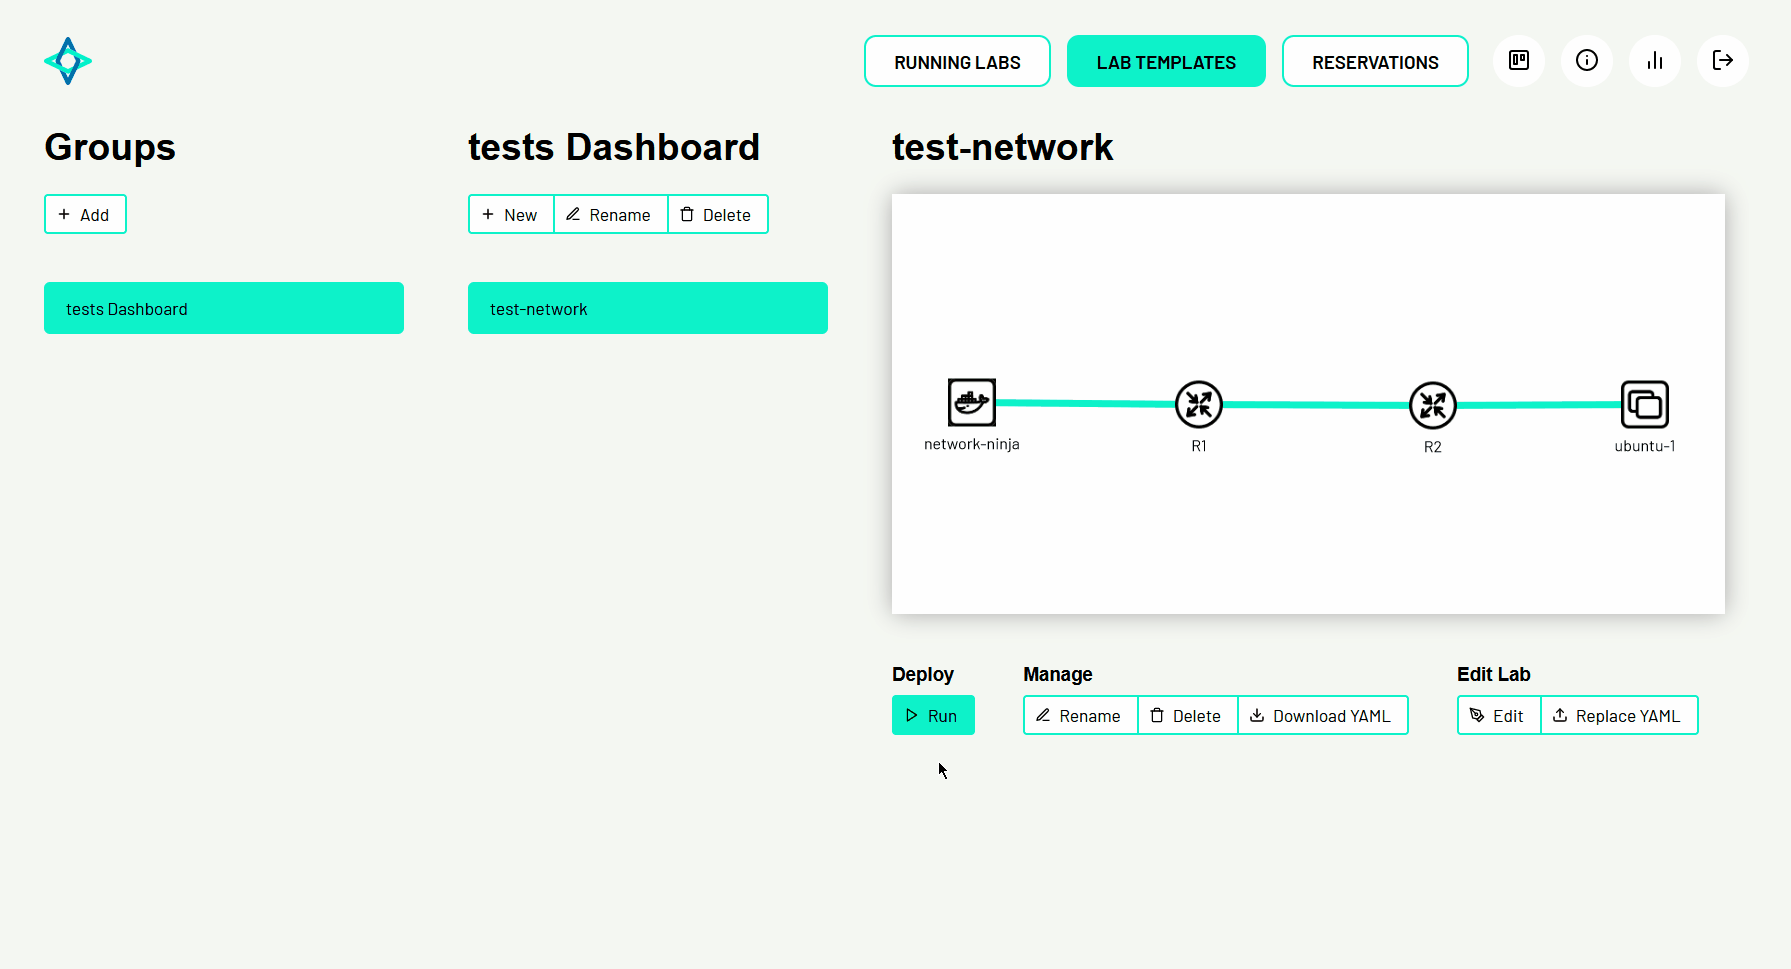The width and height of the screenshot is (1791, 969).
Task: Switch to the Reservations tab
Action: (x=1374, y=62)
